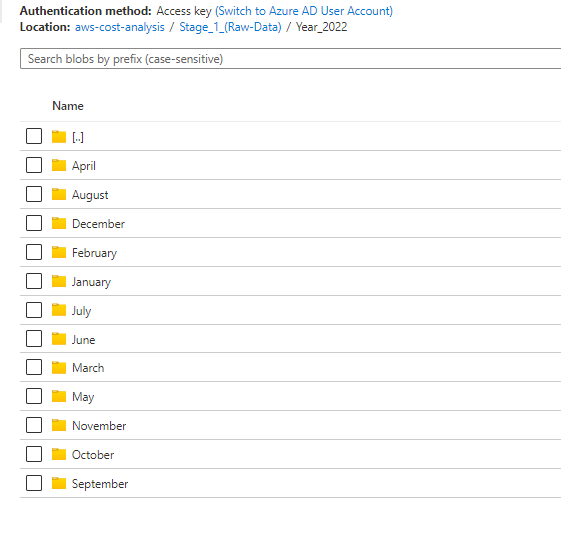Open the August folder icon
561x556 pixels.
59,194
